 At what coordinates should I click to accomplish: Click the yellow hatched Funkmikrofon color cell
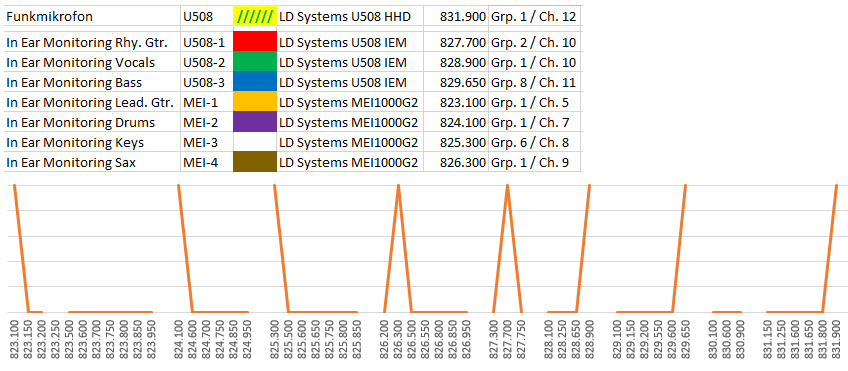[255, 16]
